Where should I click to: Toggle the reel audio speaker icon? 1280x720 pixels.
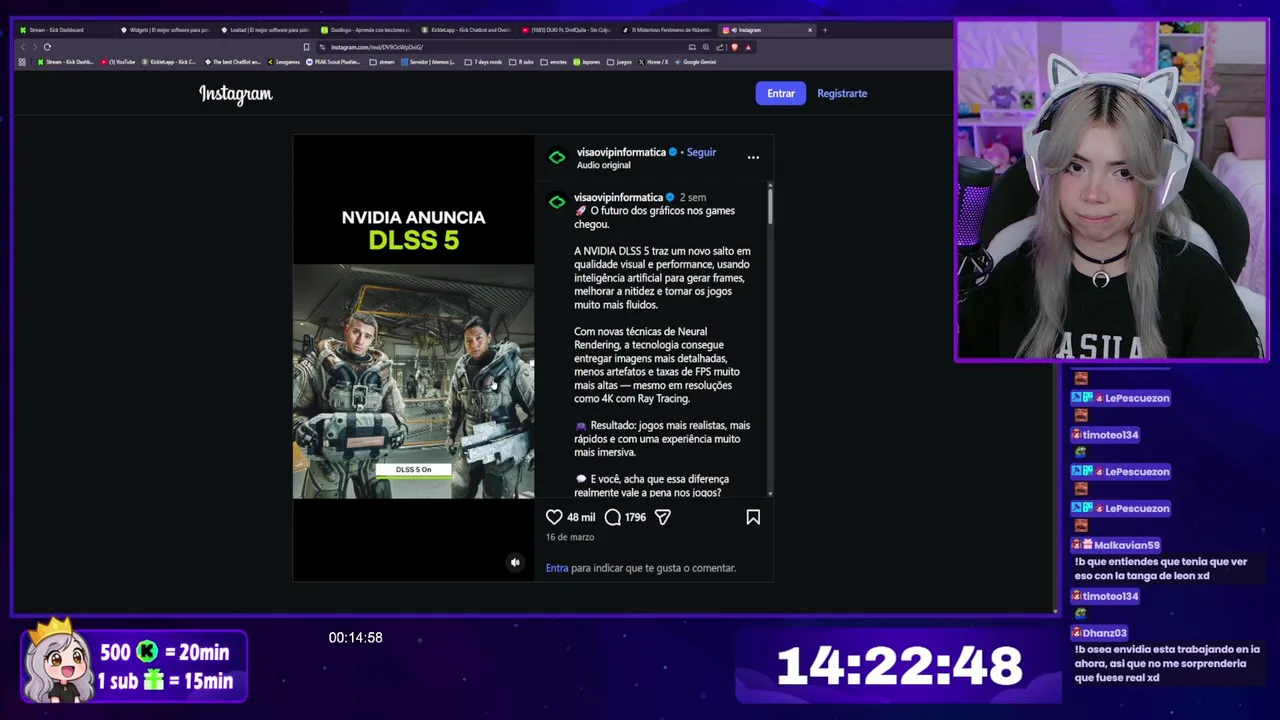[x=515, y=562]
